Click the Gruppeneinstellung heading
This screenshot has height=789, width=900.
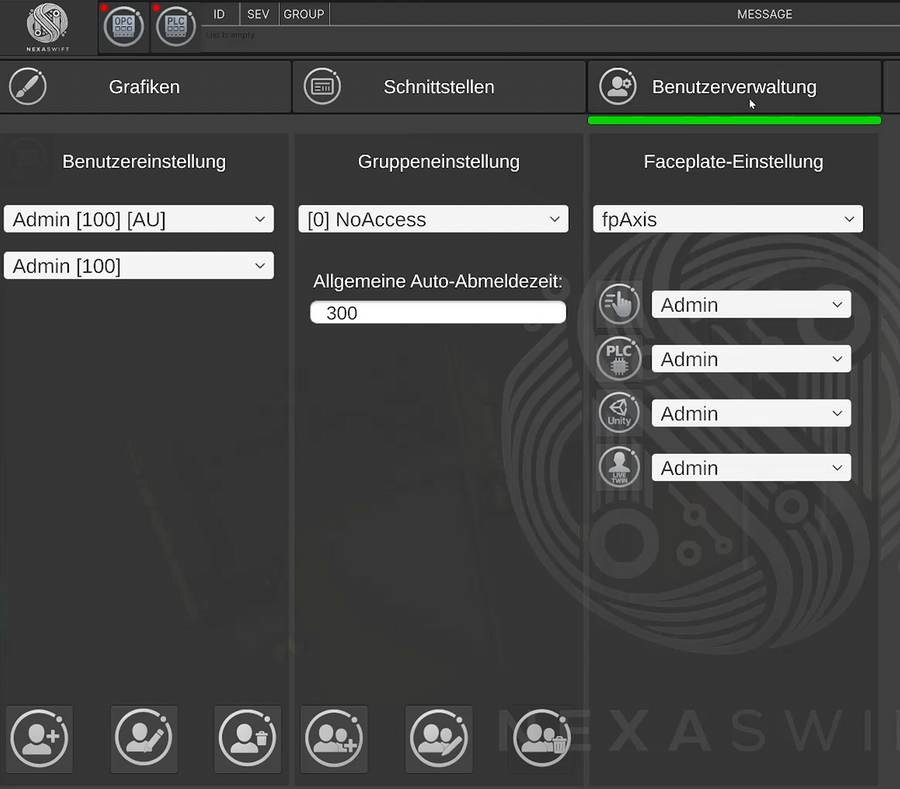coord(439,161)
